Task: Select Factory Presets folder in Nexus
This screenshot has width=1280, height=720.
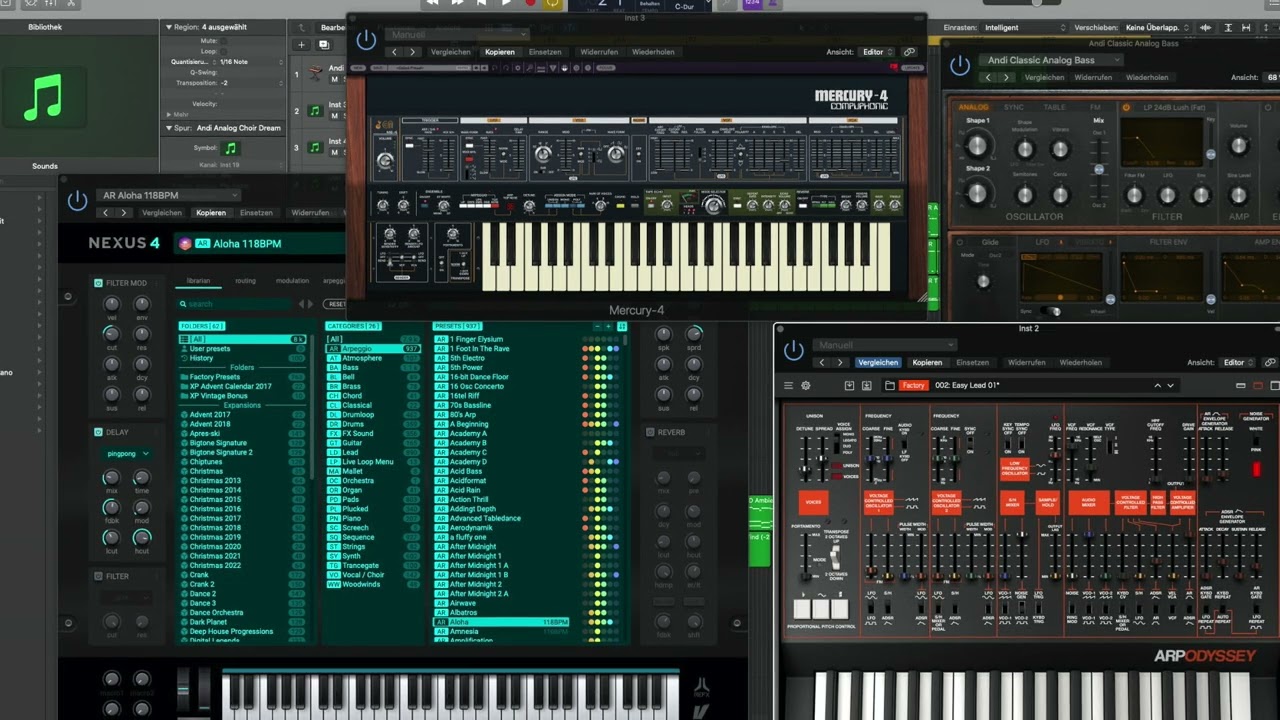Action: (242, 377)
